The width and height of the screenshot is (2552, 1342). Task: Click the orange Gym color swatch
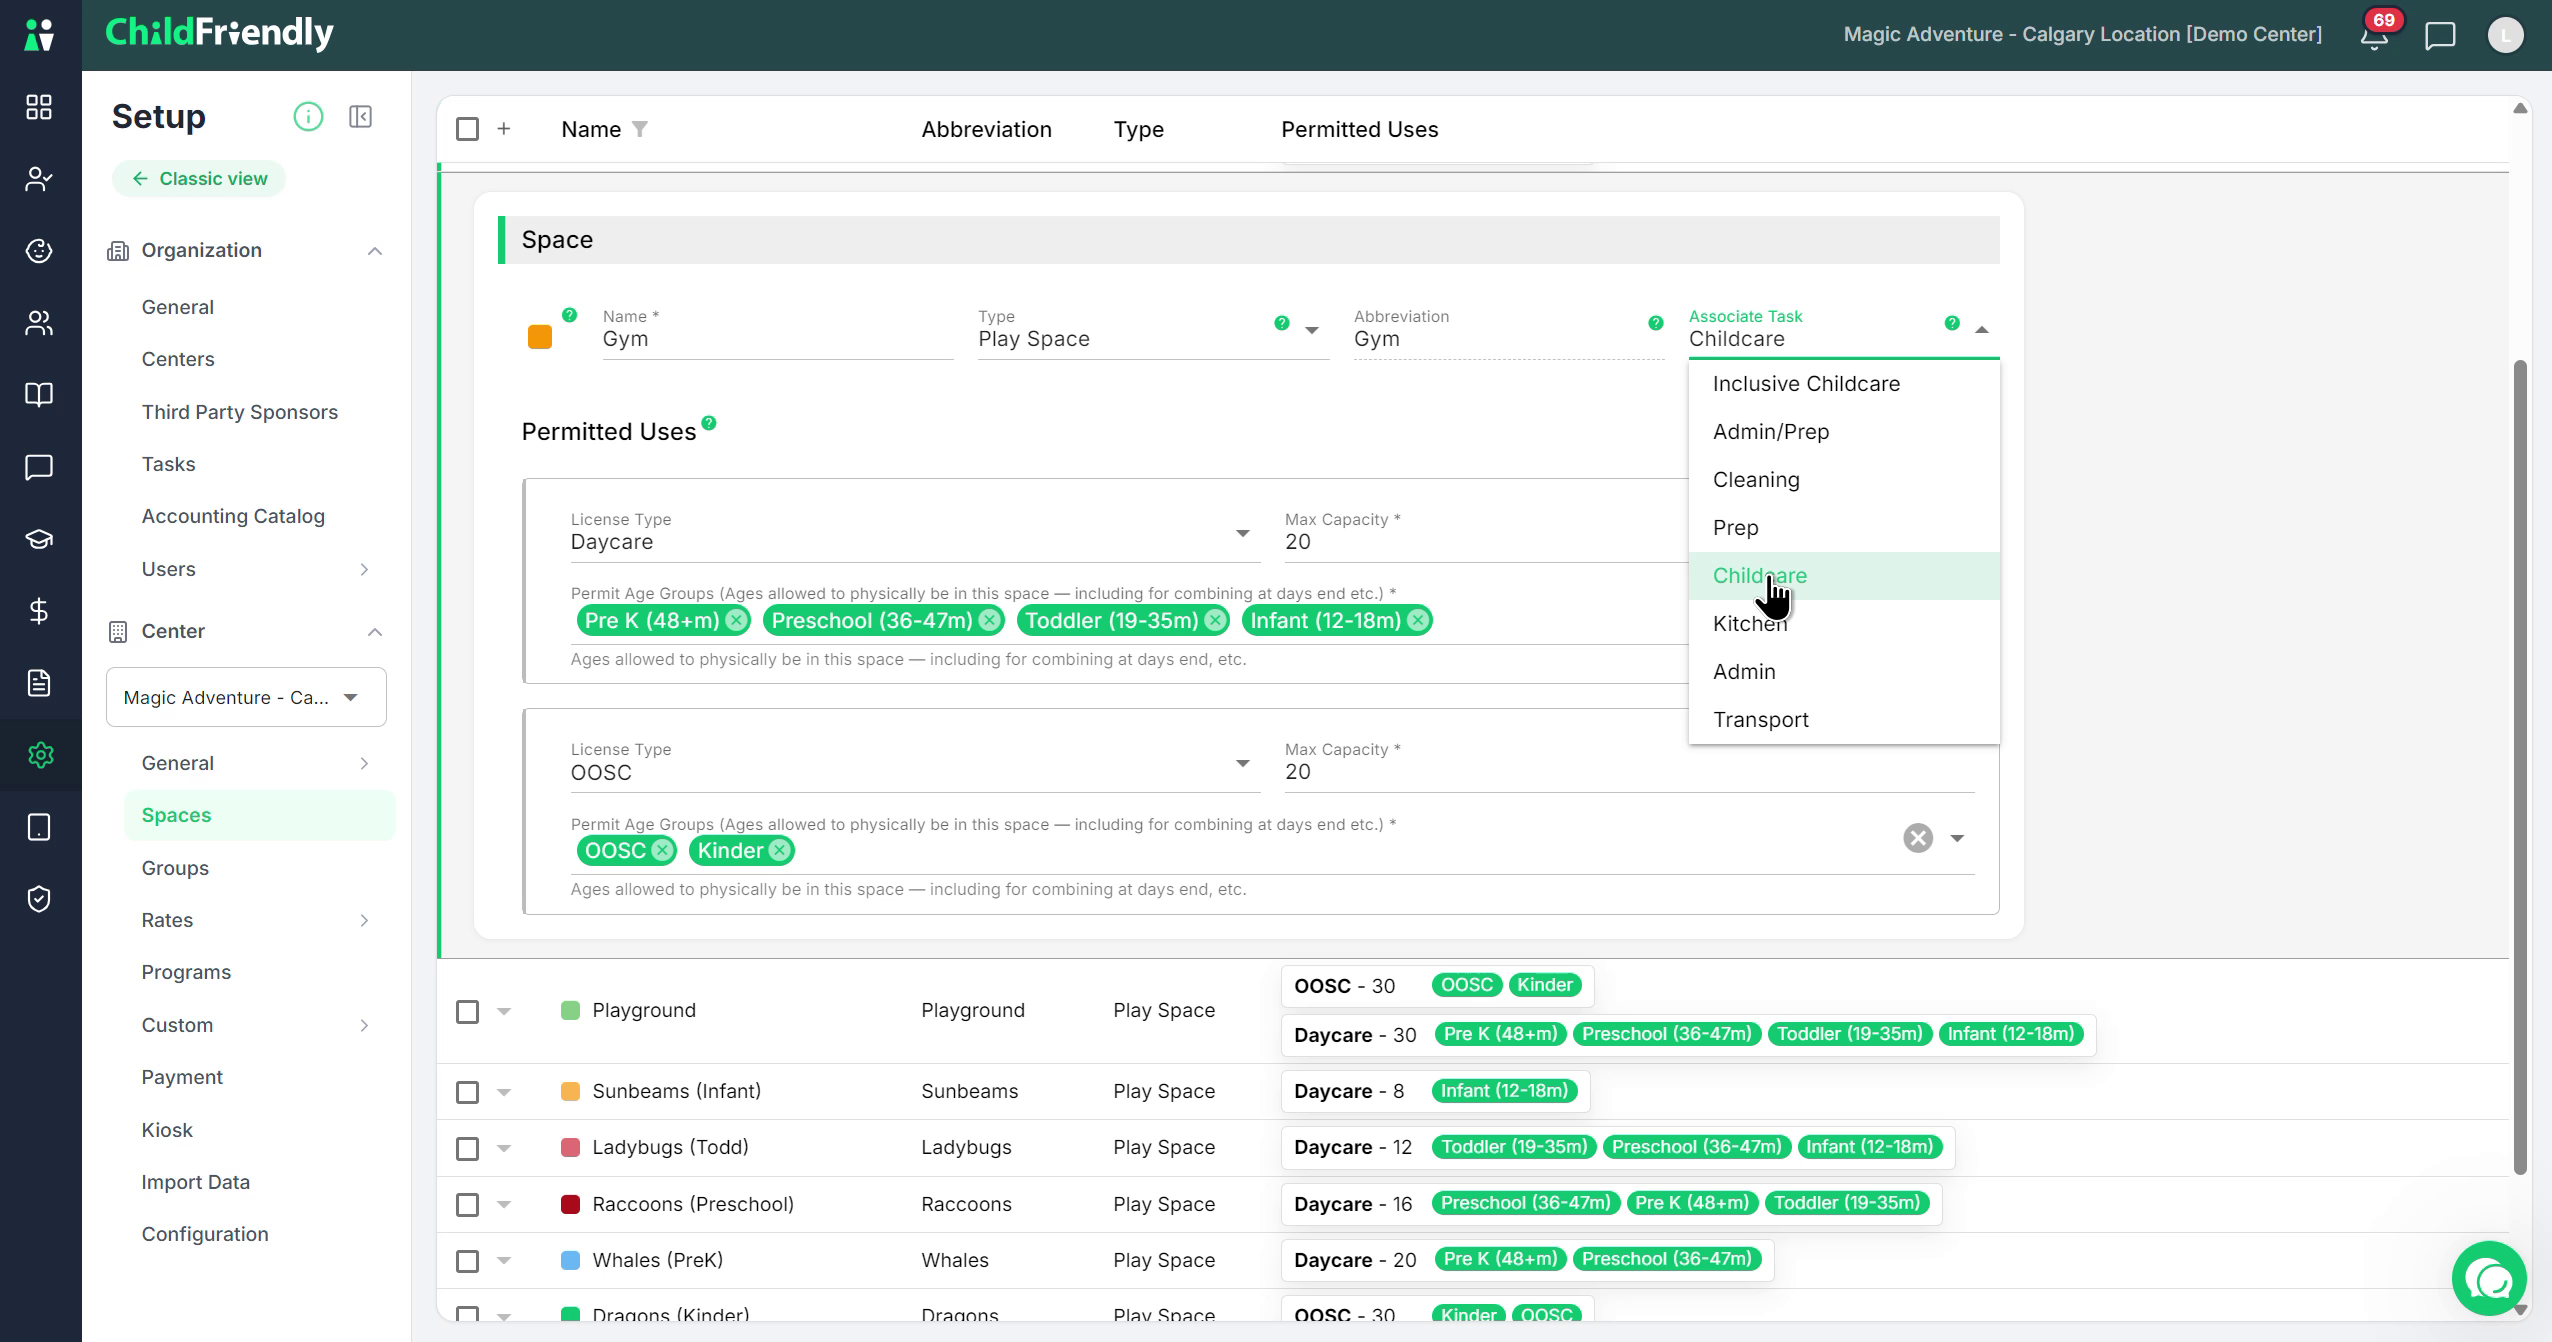pos(540,337)
